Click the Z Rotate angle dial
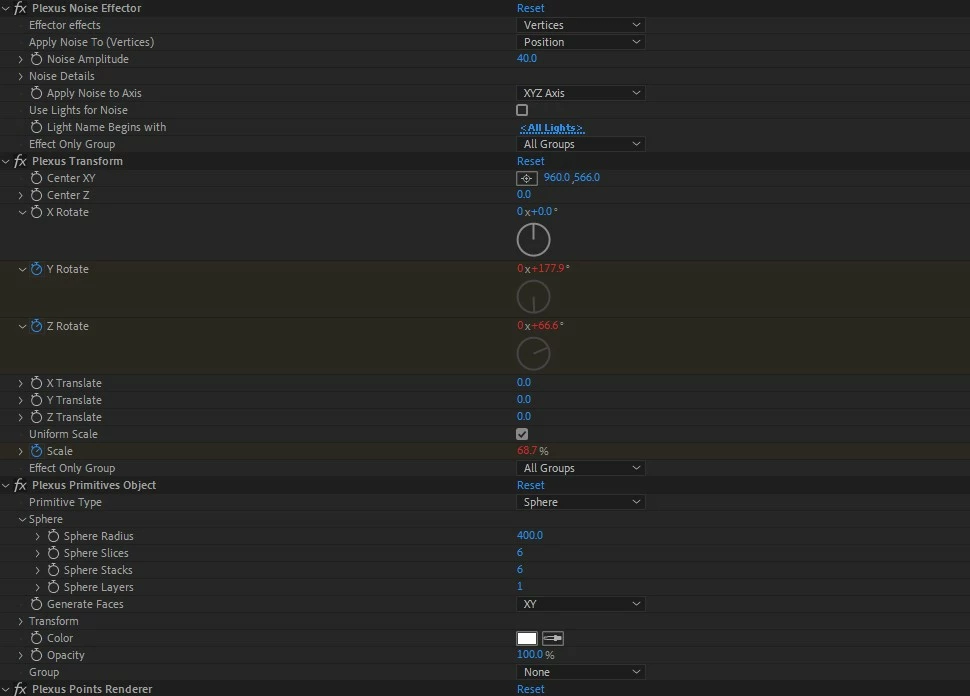 (533, 354)
